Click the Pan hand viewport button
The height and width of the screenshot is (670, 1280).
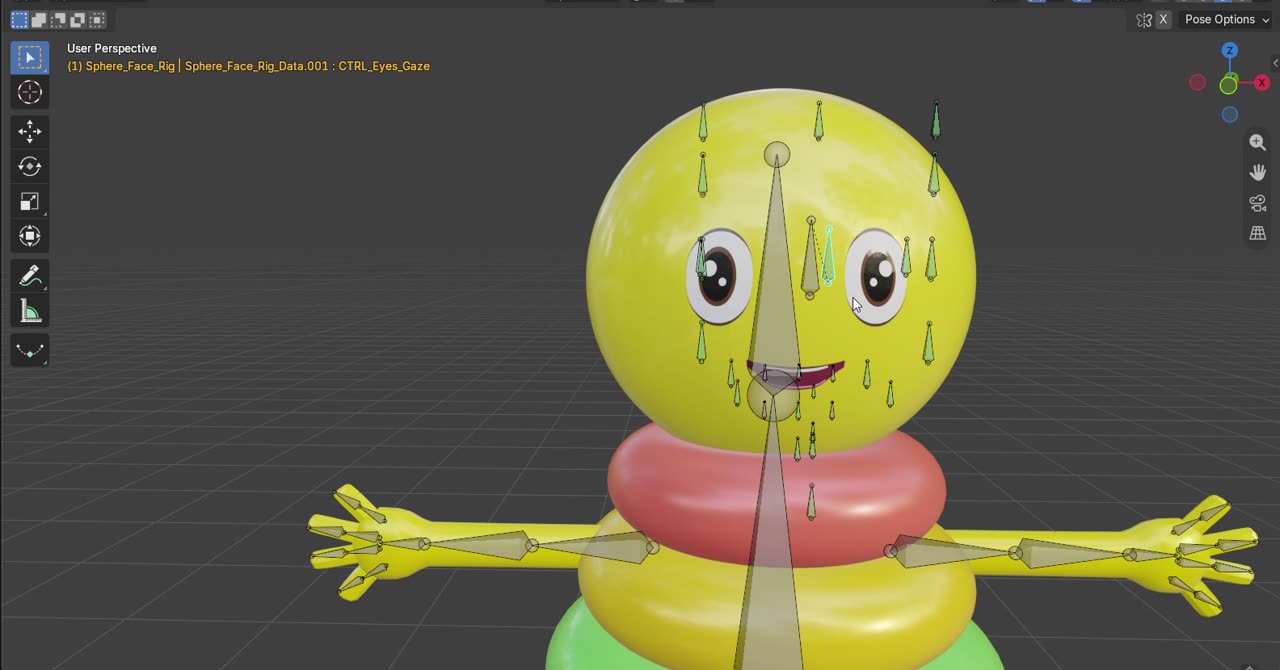pos(1258,173)
